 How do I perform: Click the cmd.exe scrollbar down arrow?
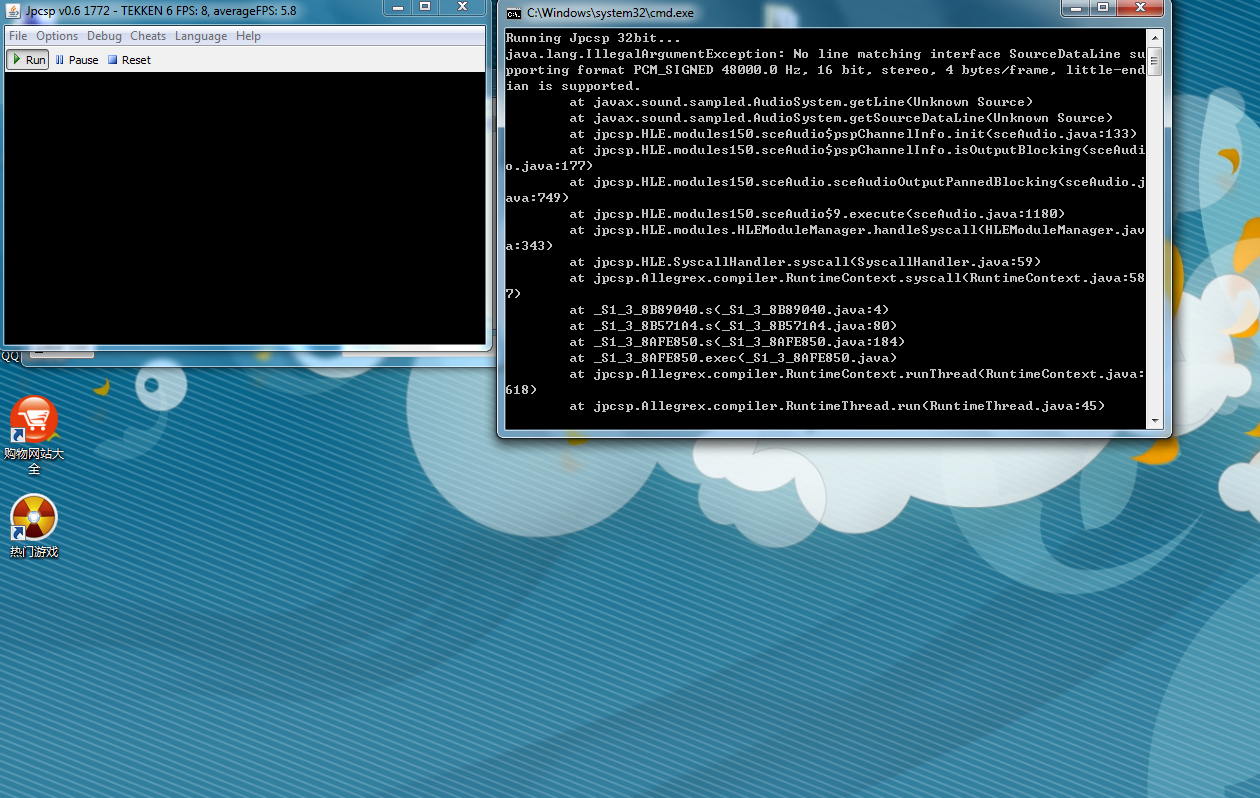[1155, 421]
